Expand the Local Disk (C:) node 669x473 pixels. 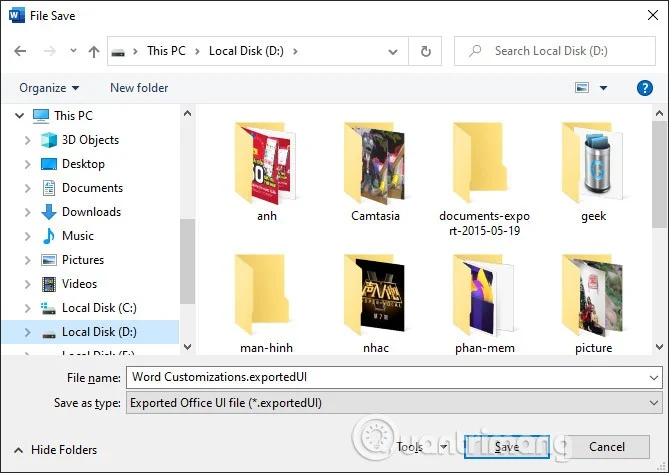click(28, 308)
